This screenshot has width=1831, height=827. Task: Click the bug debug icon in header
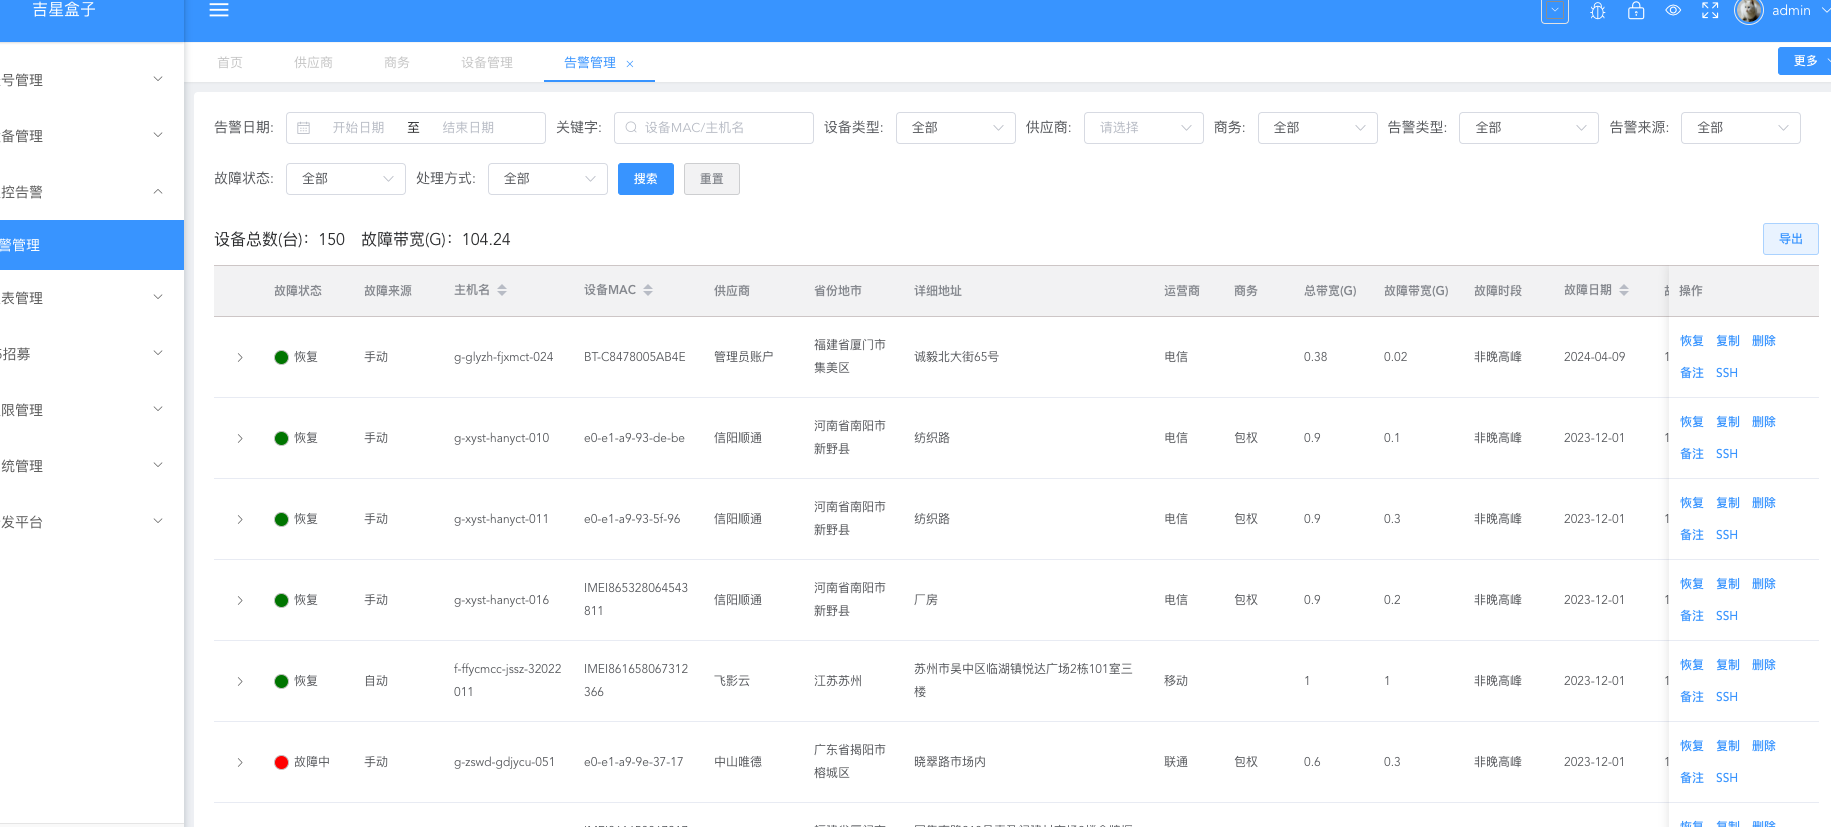(1598, 11)
